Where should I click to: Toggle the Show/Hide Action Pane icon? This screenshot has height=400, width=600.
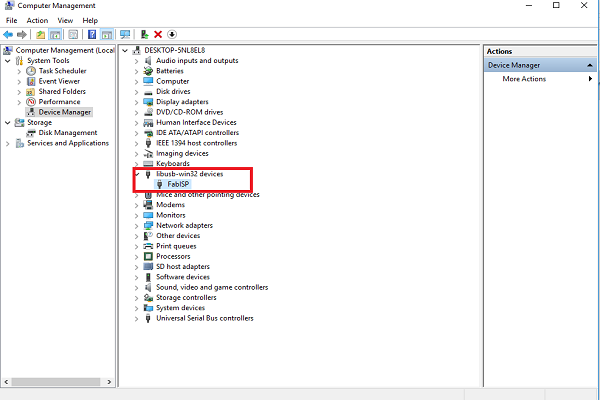coord(107,34)
